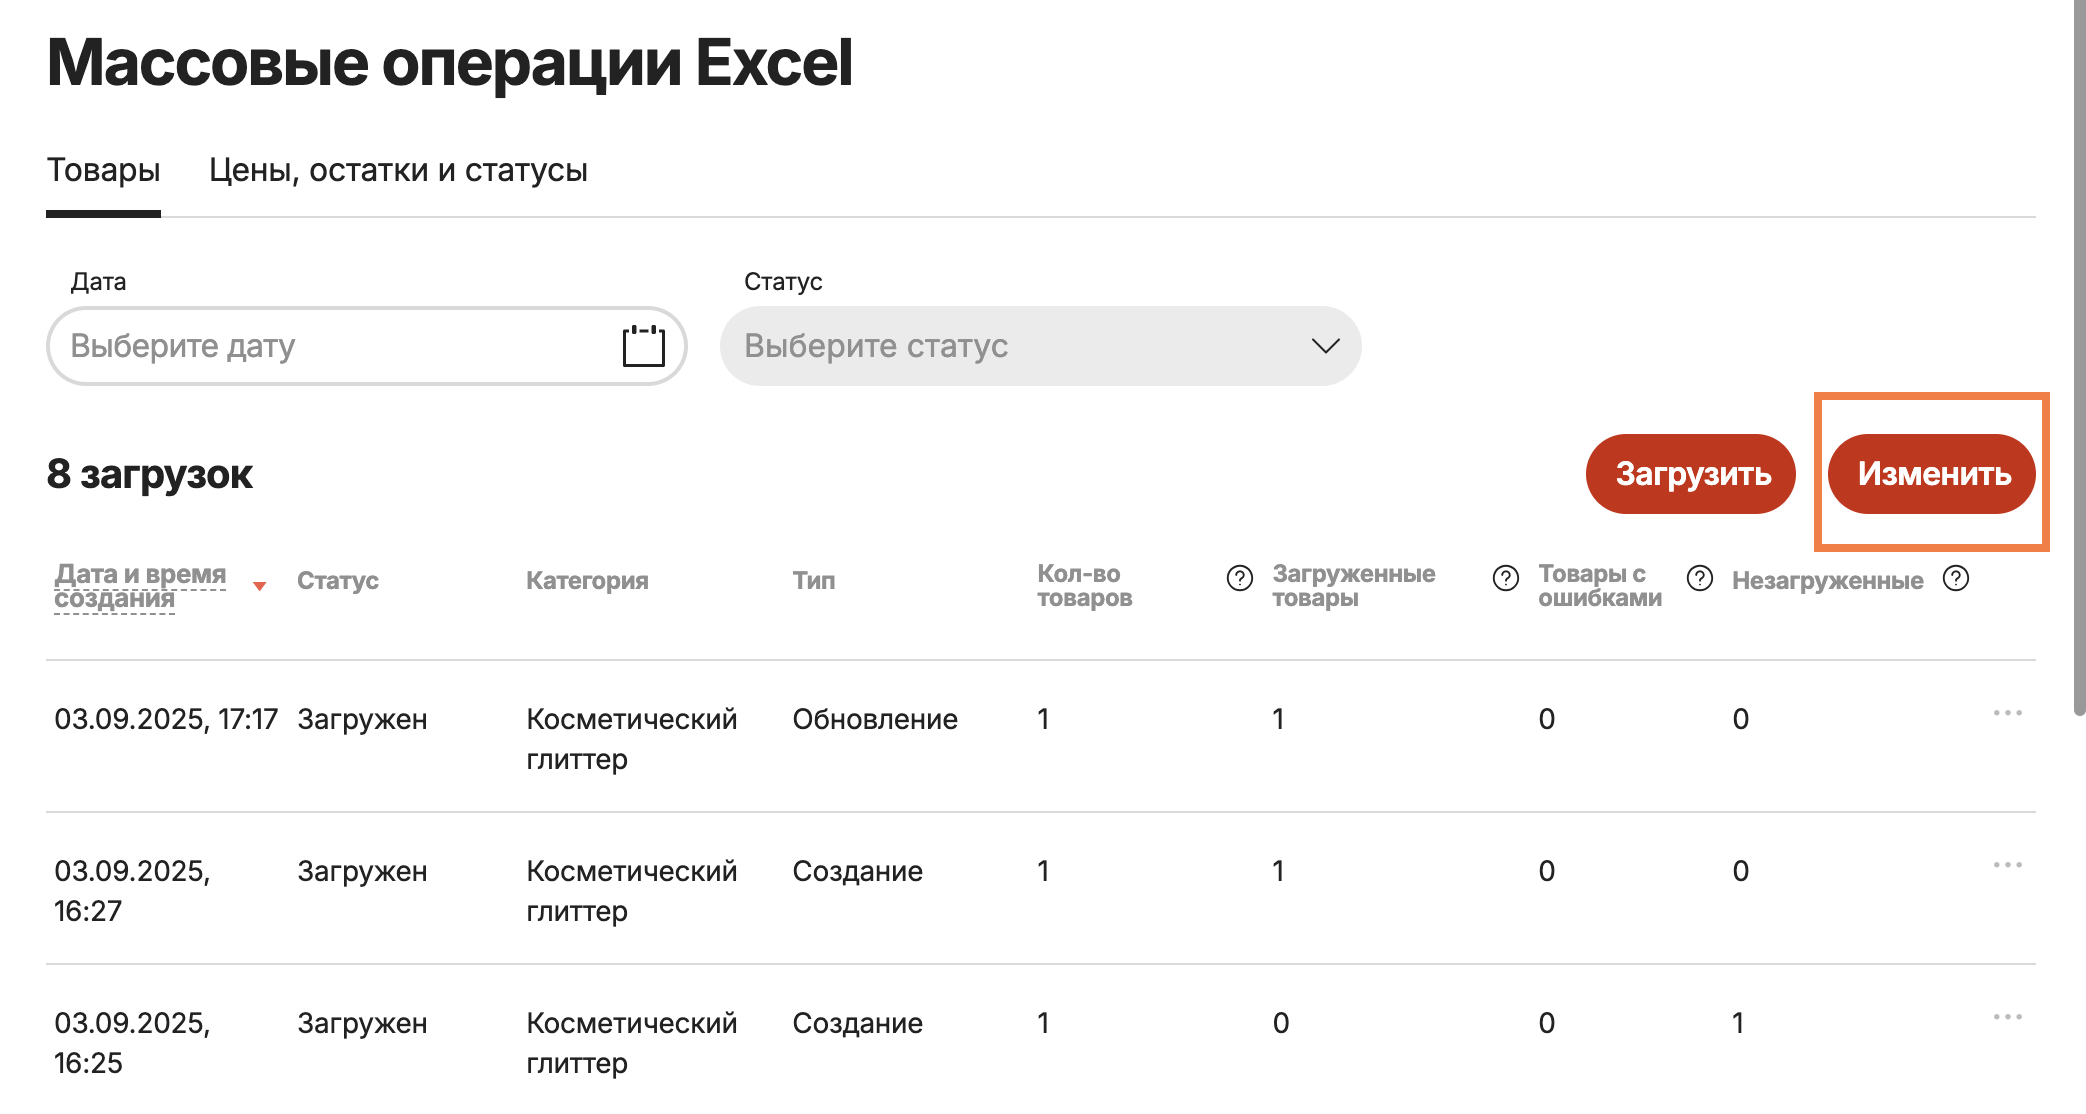The width and height of the screenshot is (2086, 1114).
Task: Click the Статус column header
Action: pyautogui.click(x=338, y=581)
